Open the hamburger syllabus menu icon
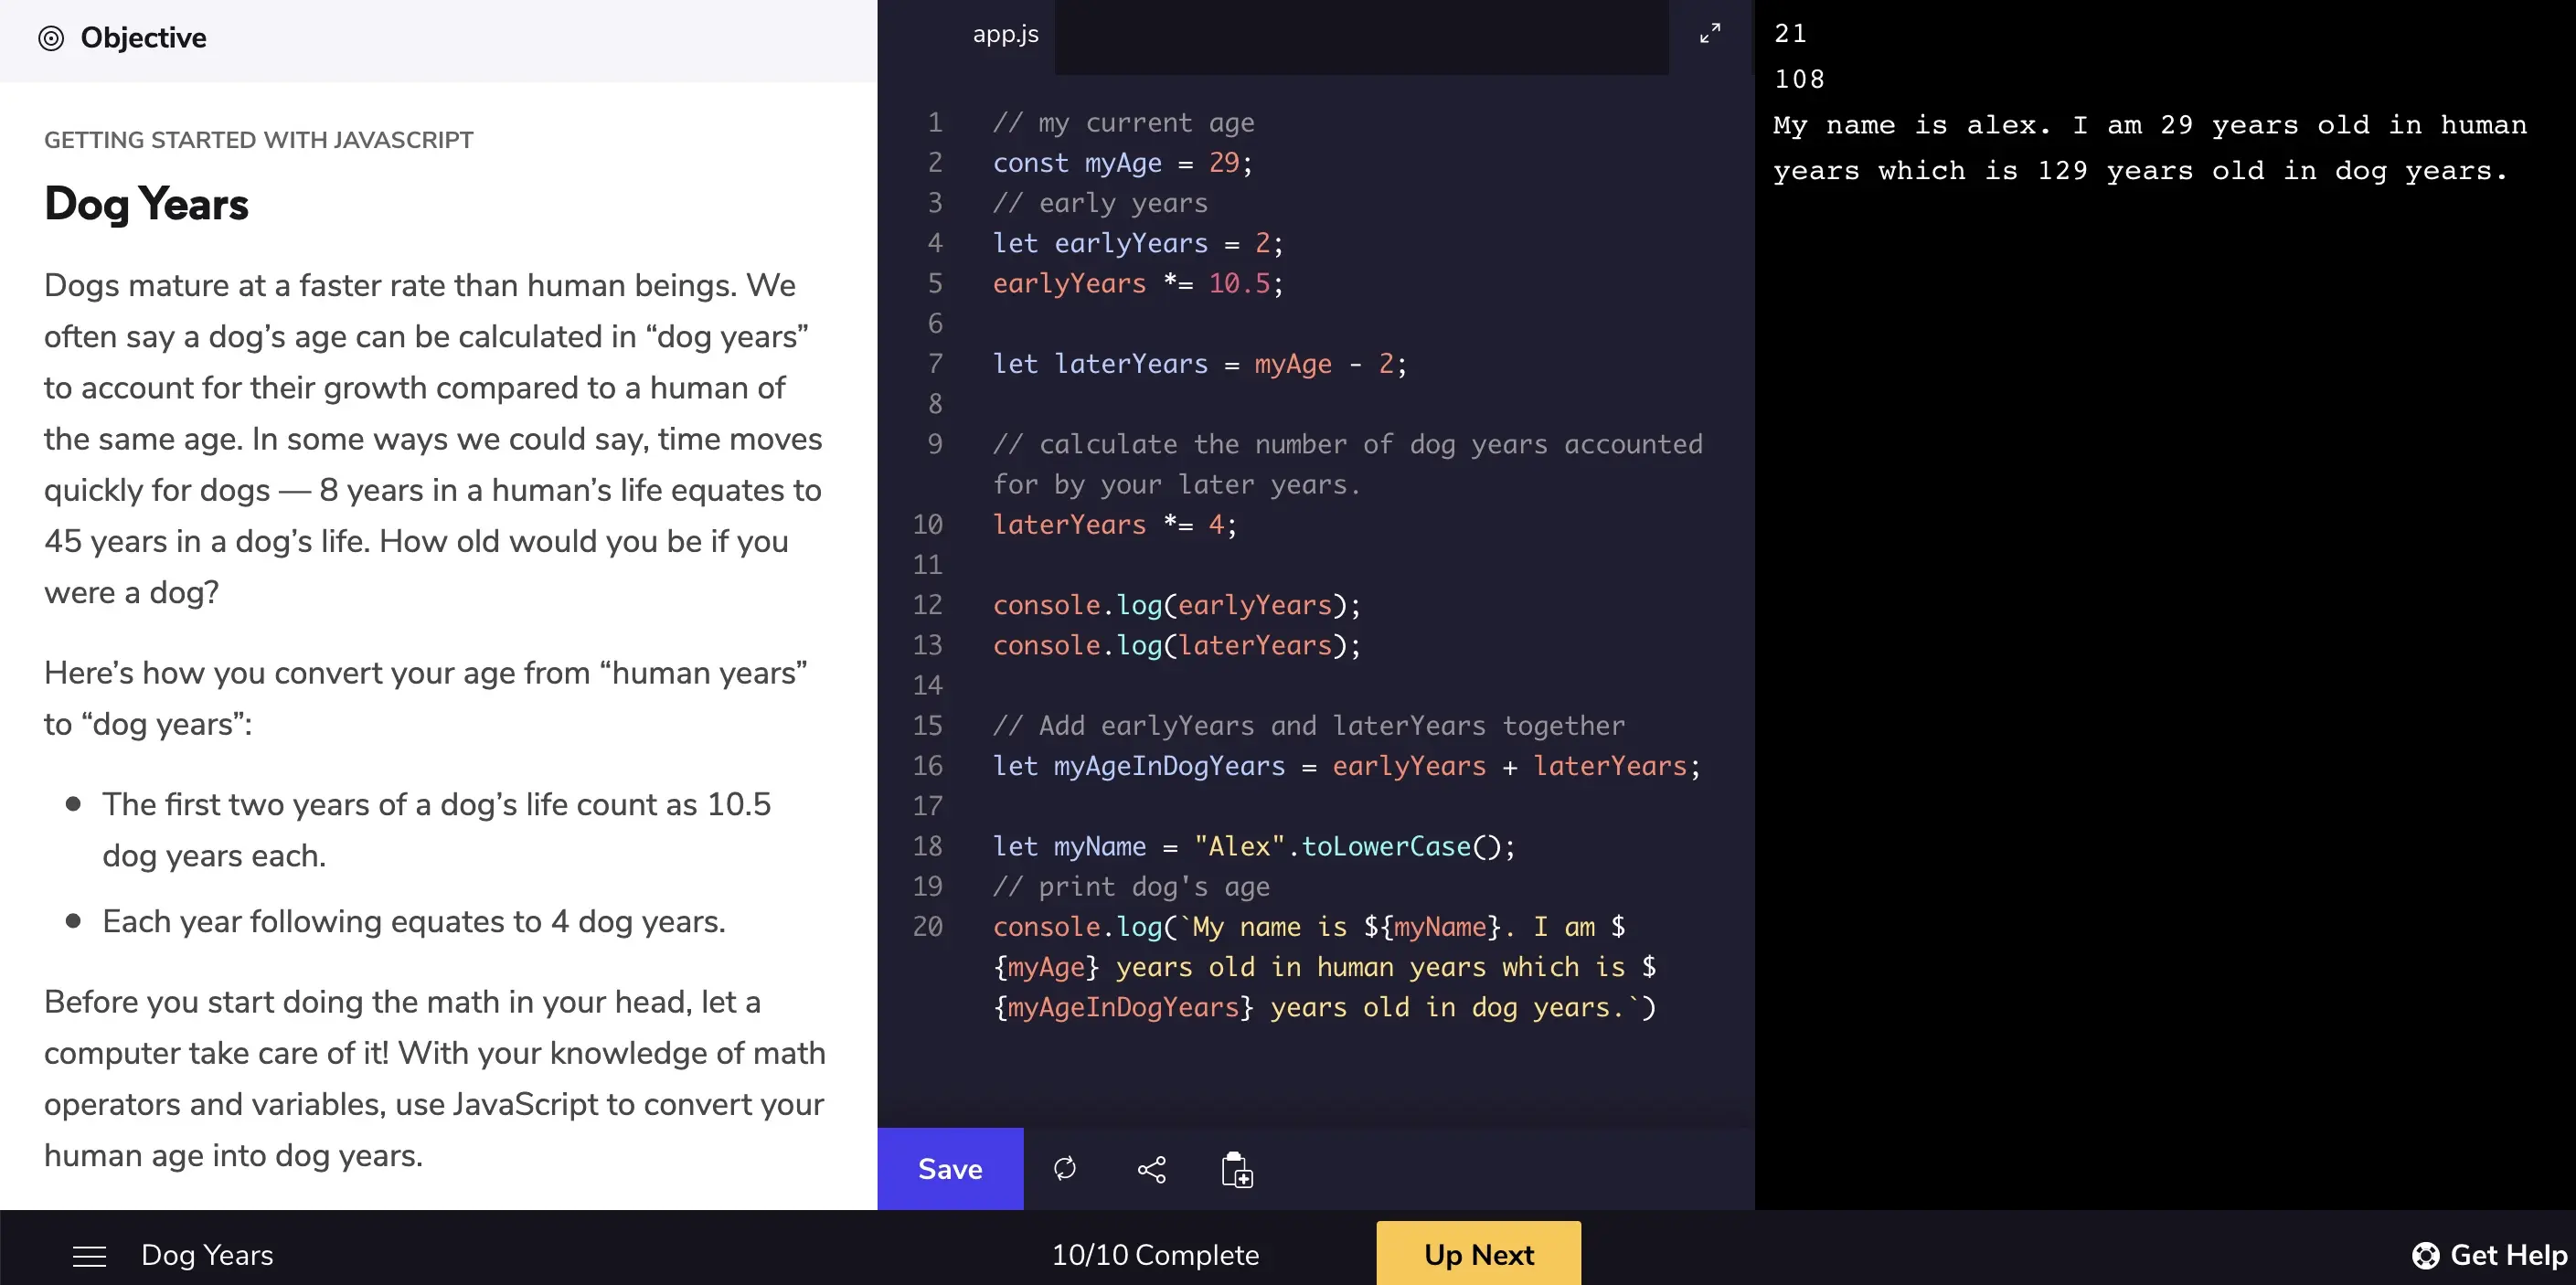Viewport: 2576px width, 1285px height. (89, 1256)
